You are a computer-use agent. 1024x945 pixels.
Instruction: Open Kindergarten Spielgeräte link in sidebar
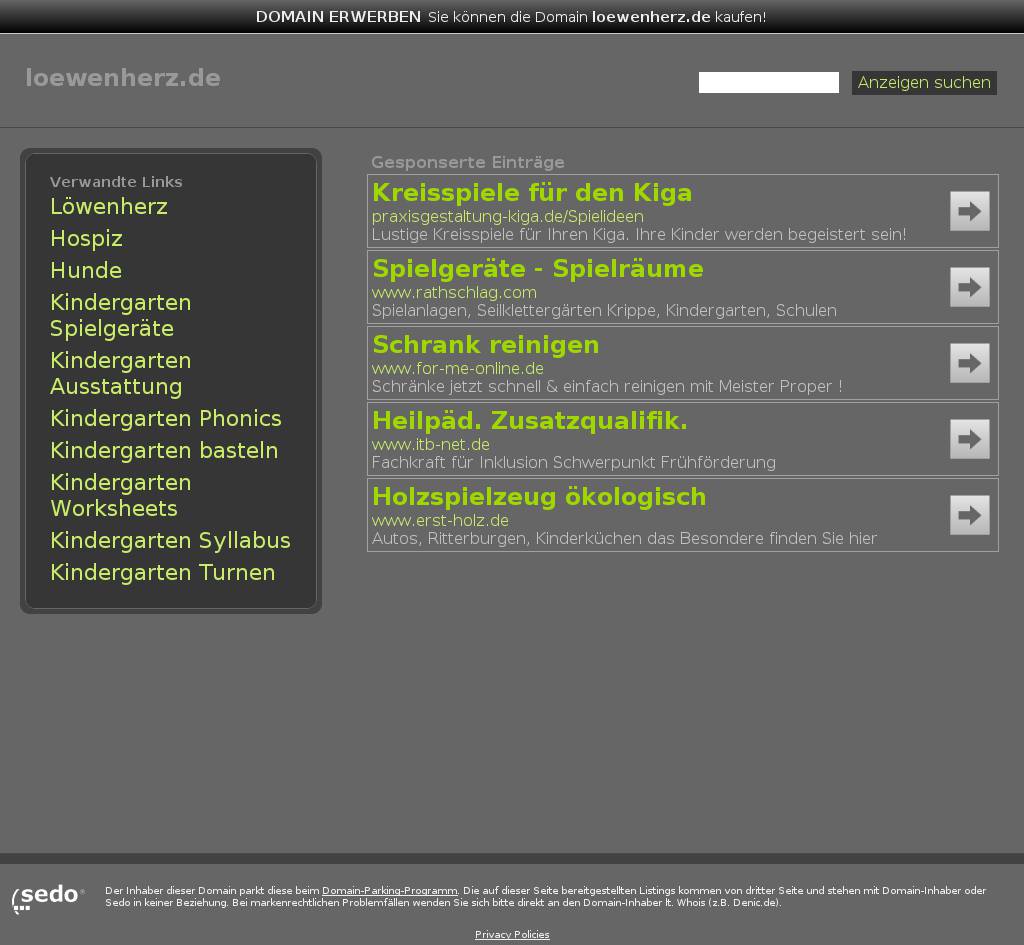[120, 316]
